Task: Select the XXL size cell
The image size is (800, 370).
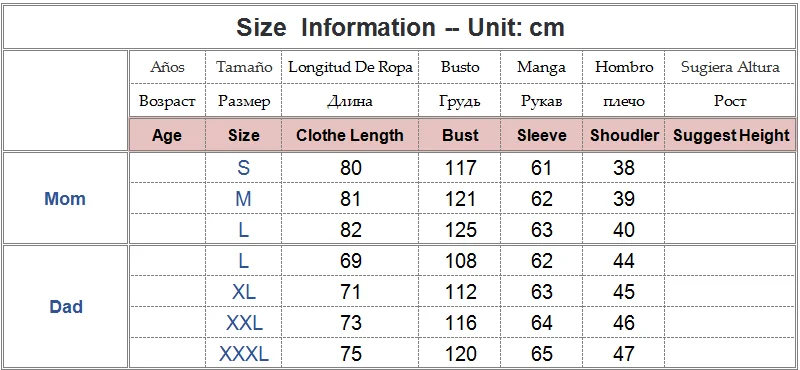Action: tap(244, 323)
